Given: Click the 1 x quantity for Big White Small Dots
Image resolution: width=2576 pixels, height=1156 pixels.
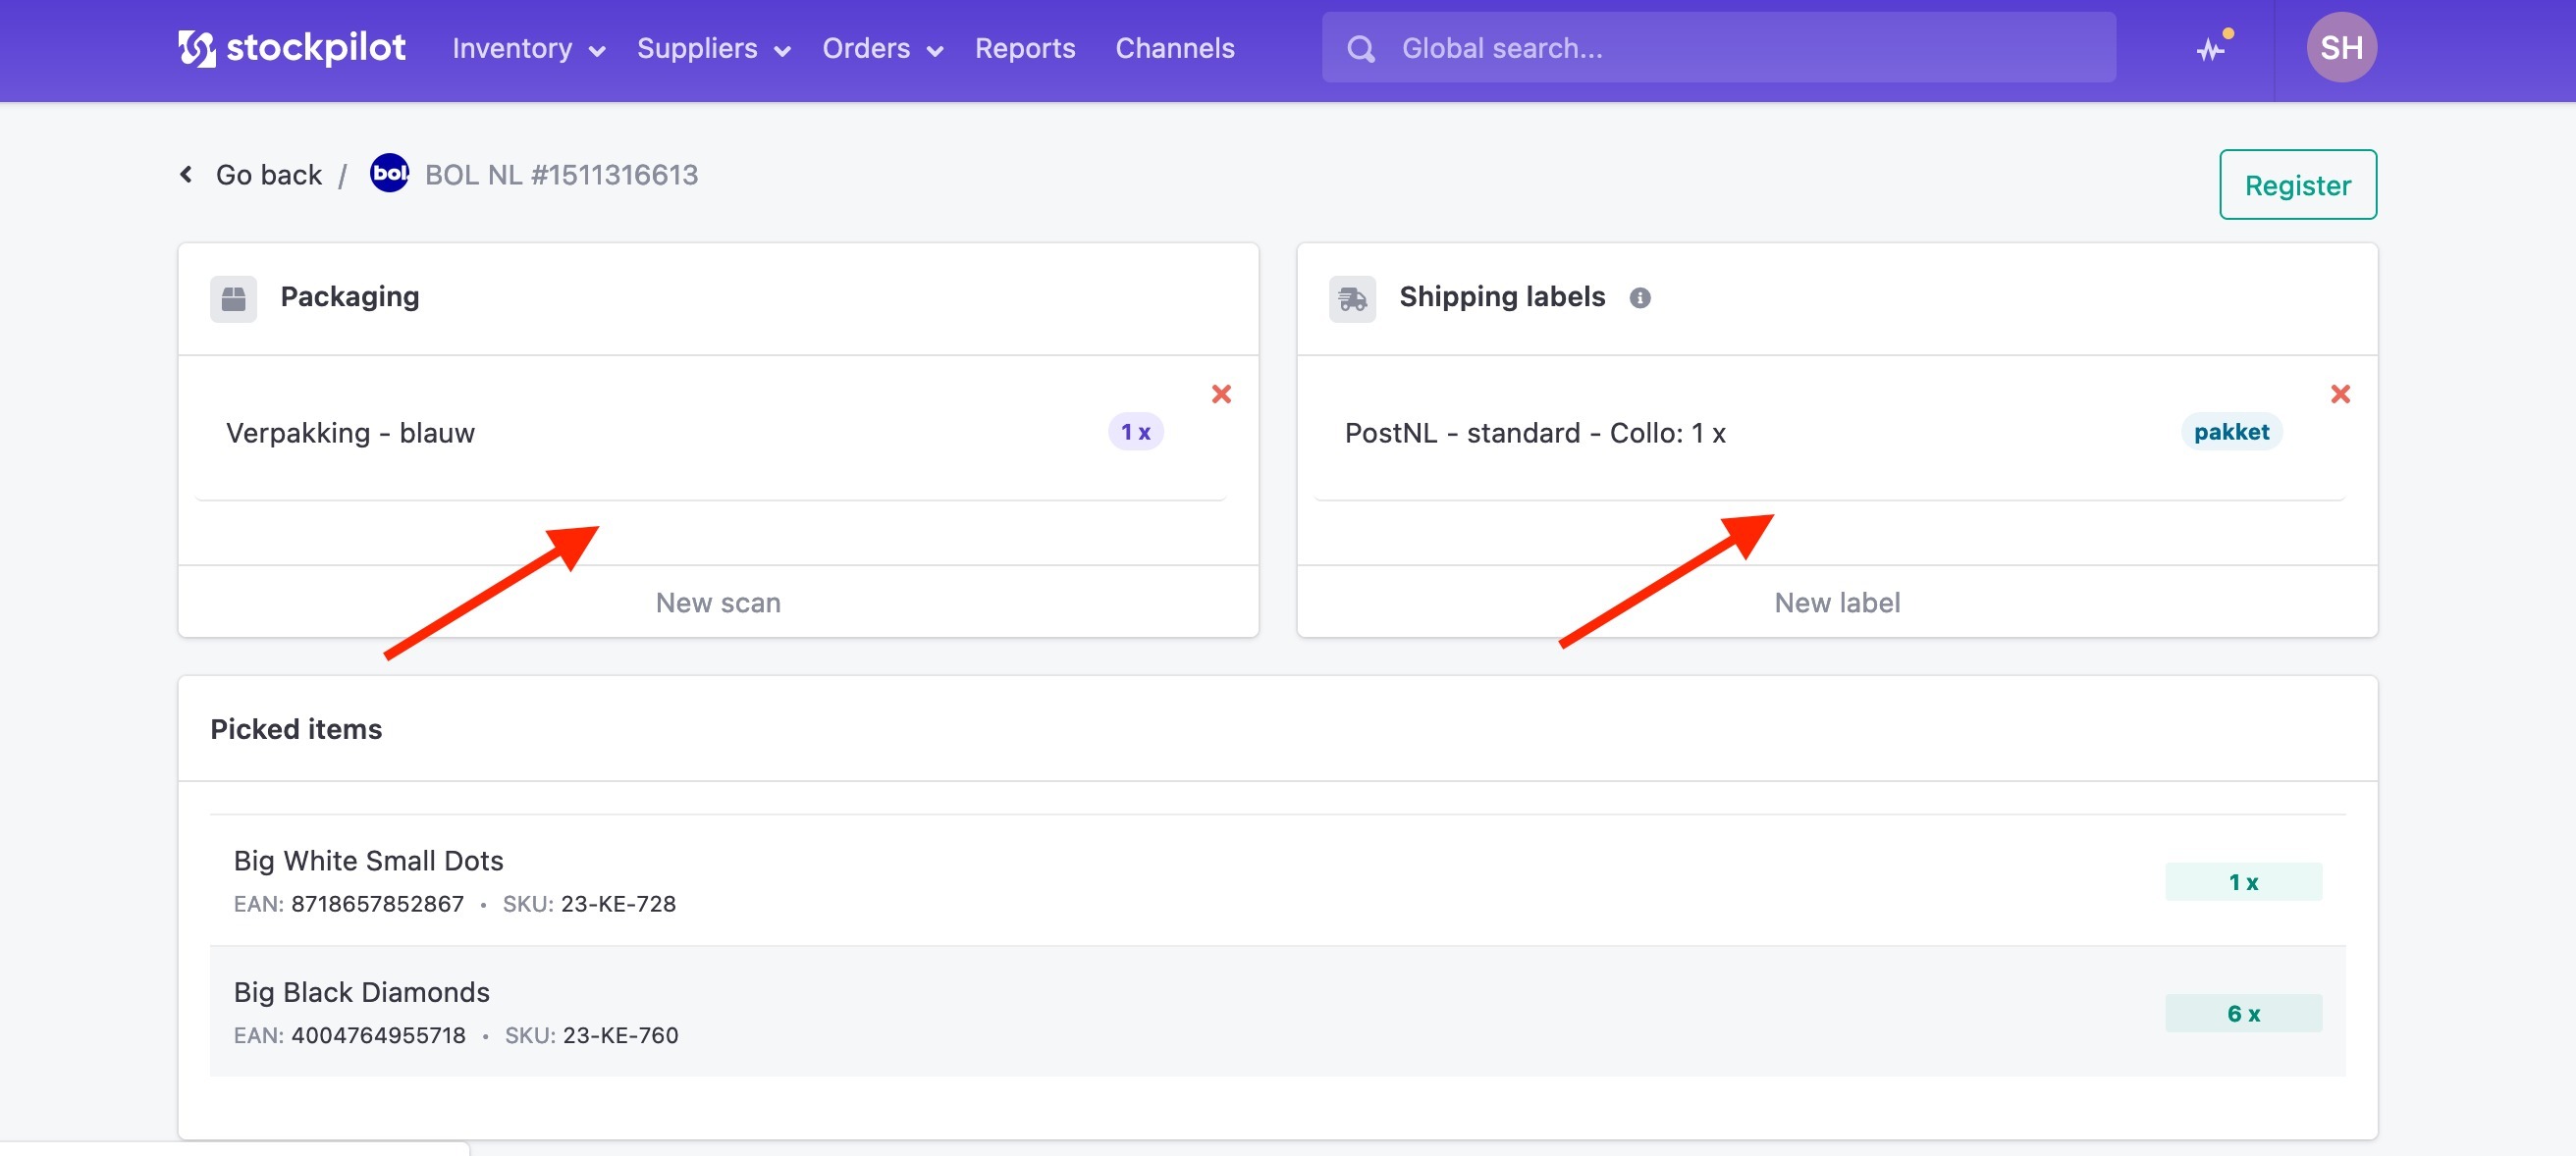Looking at the screenshot, I should pyautogui.click(x=2243, y=881).
